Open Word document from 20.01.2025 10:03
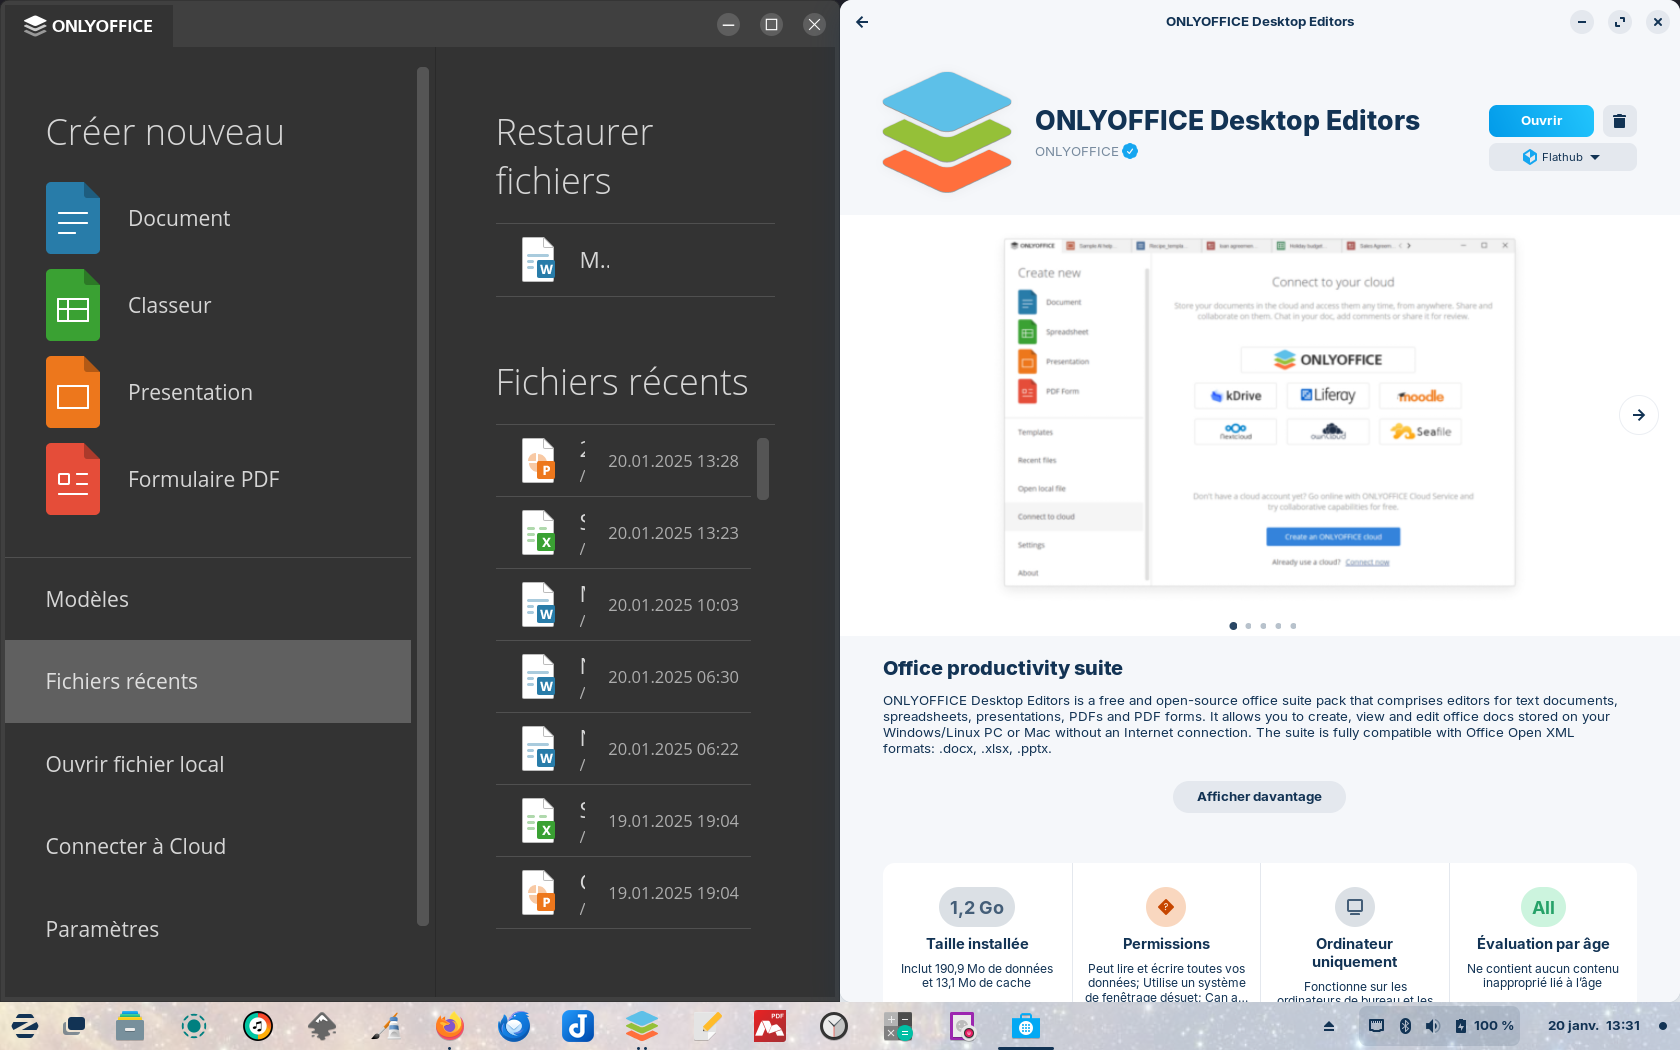 [x=623, y=605]
